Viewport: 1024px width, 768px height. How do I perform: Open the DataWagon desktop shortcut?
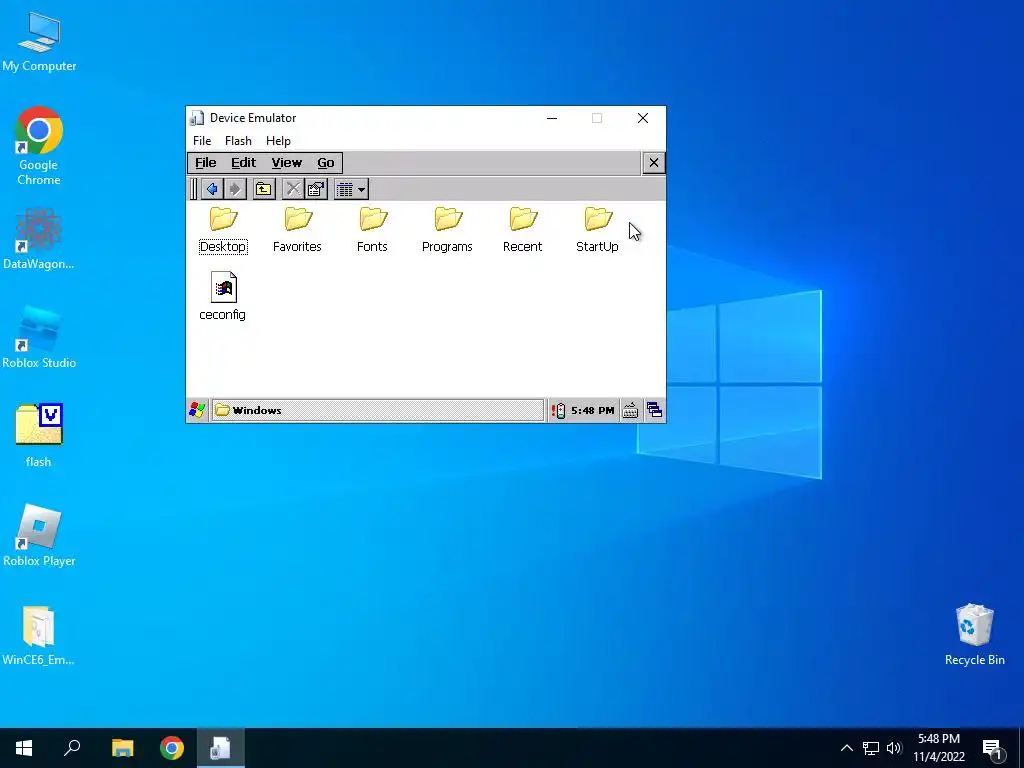coord(39,239)
